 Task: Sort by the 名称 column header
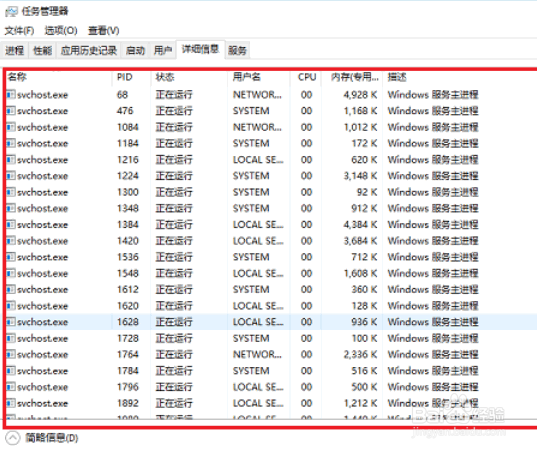[59, 77]
